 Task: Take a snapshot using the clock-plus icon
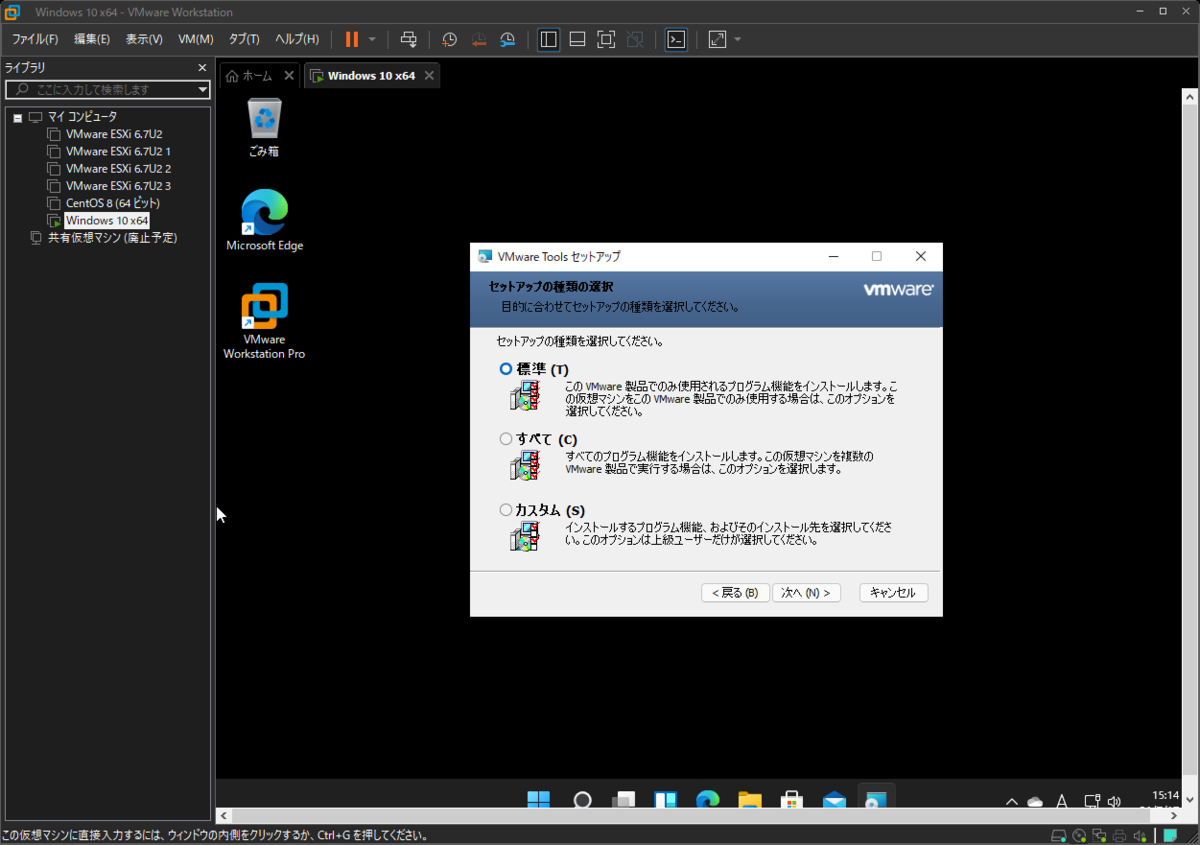(450, 39)
